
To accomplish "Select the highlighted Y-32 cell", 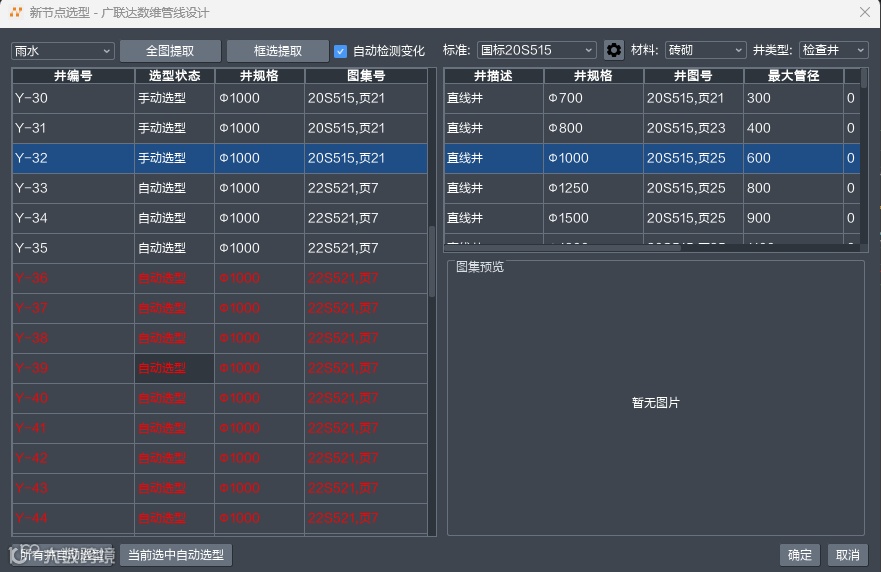I will click(73, 158).
